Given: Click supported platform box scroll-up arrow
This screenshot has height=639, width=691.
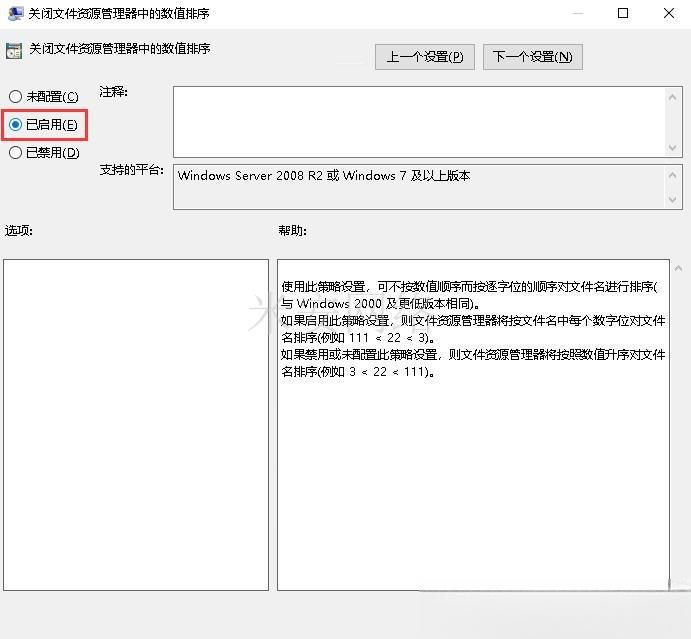Looking at the screenshot, I should pos(672,175).
